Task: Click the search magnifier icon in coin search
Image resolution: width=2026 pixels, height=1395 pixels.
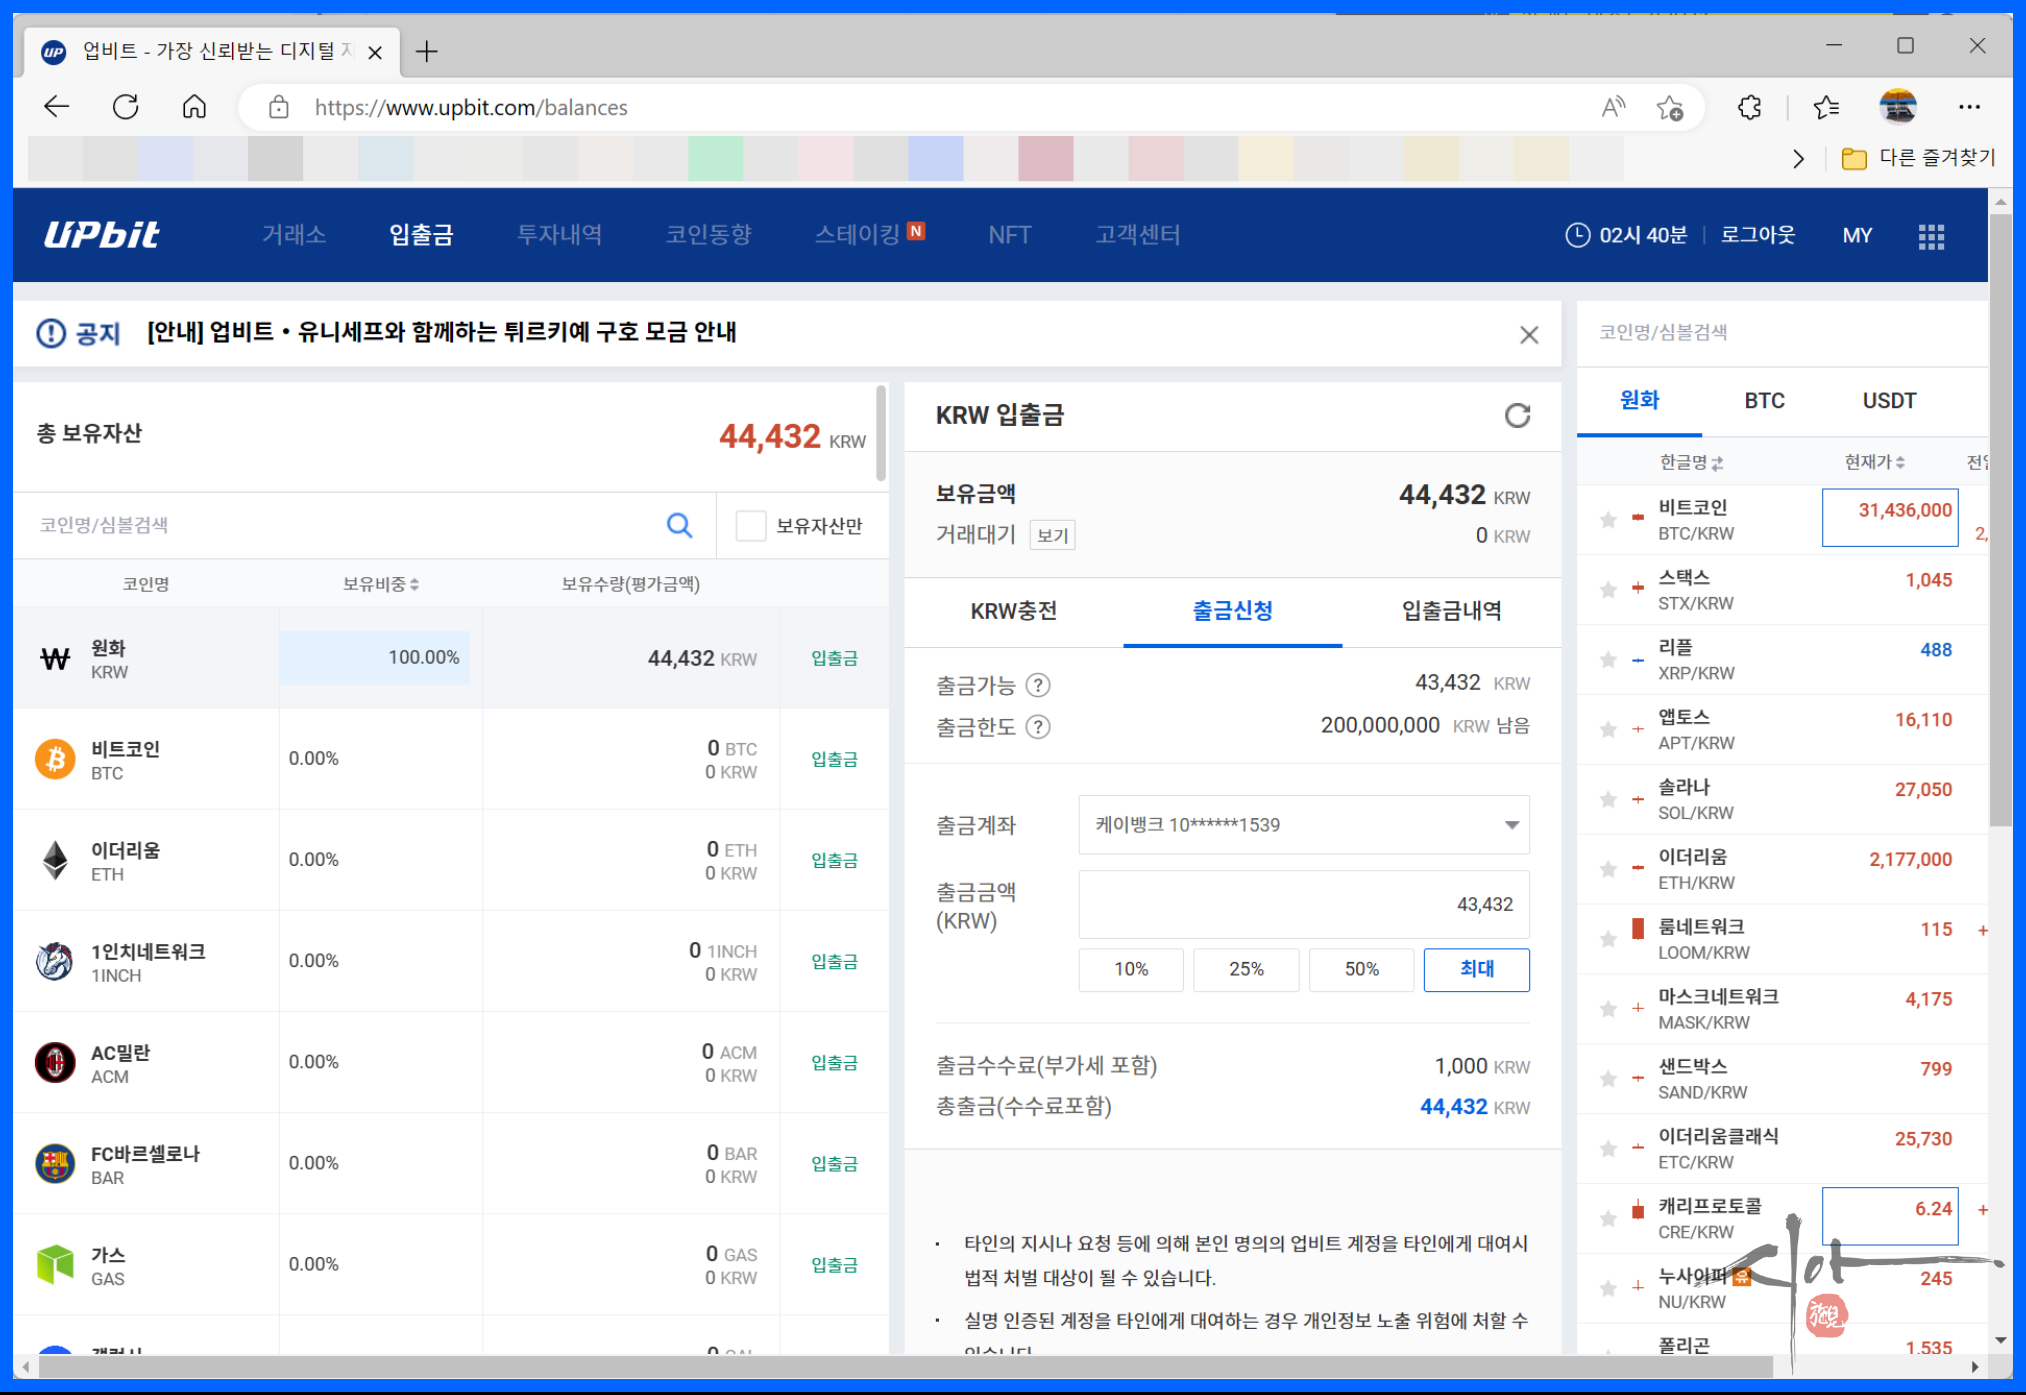Action: coord(679,525)
